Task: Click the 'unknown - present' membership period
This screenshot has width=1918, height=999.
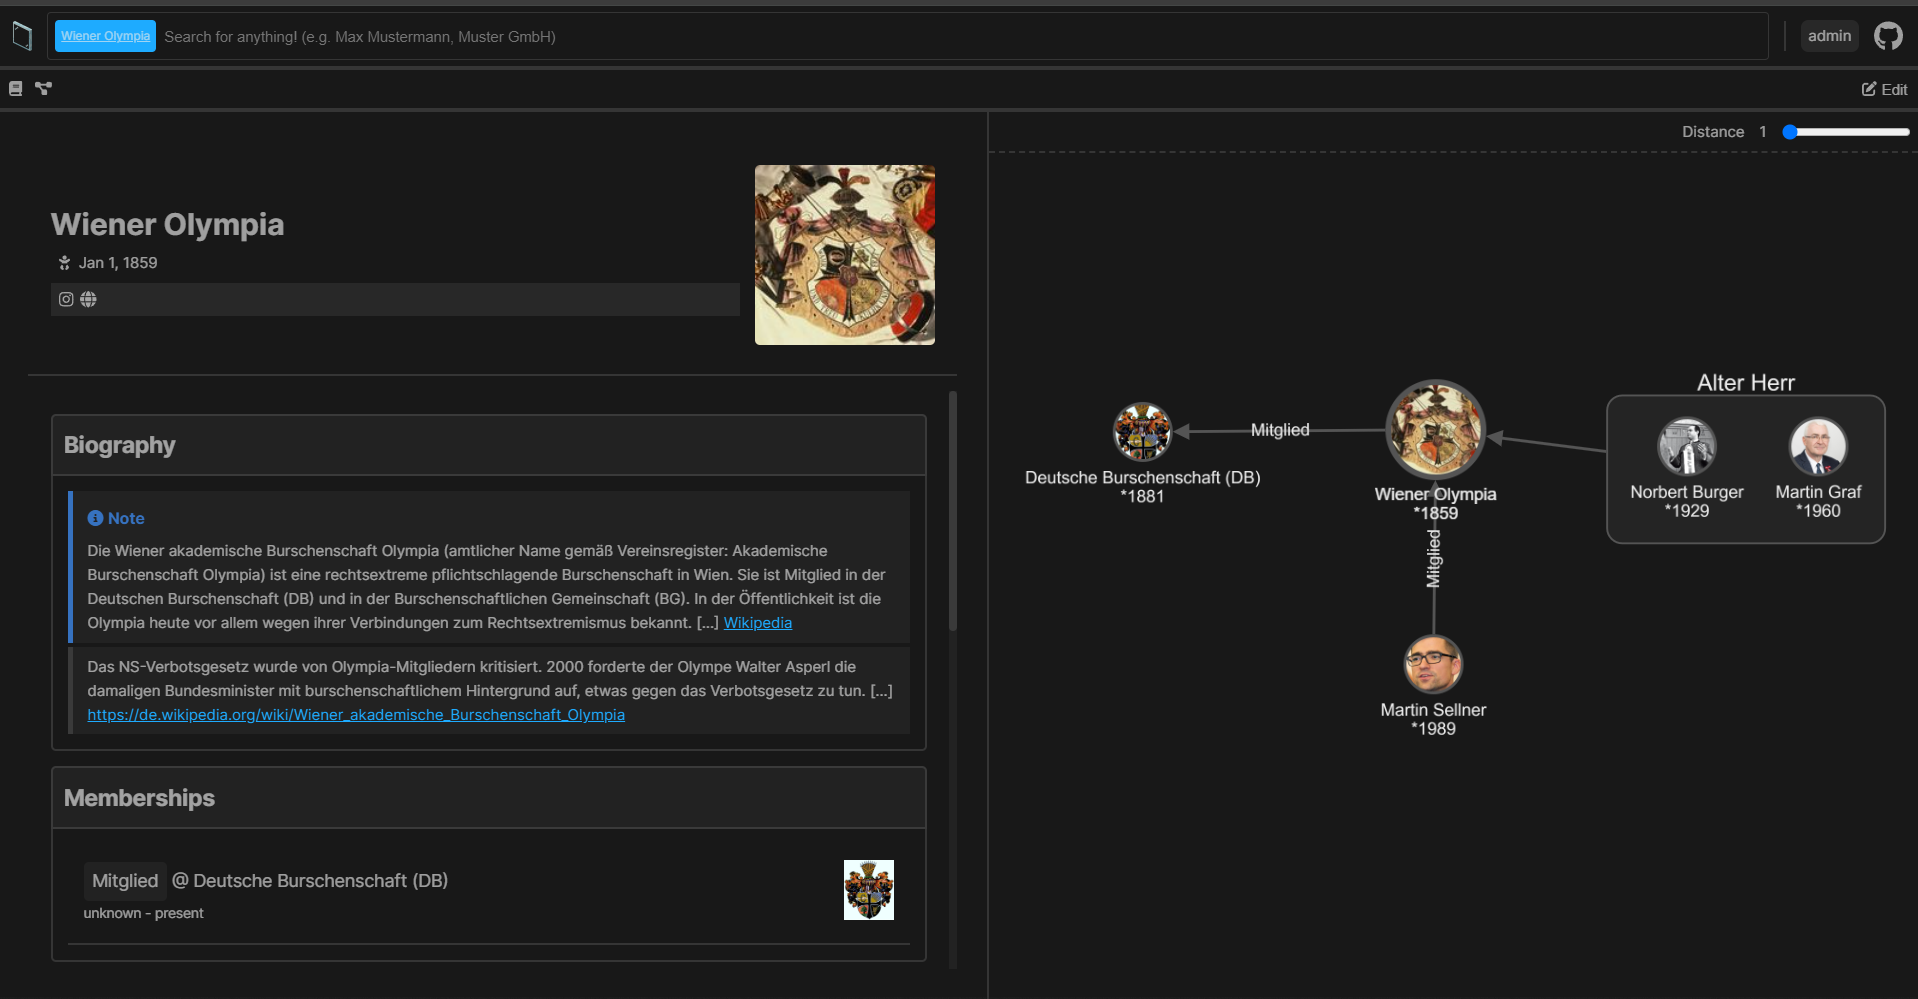Action: tap(143, 914)
